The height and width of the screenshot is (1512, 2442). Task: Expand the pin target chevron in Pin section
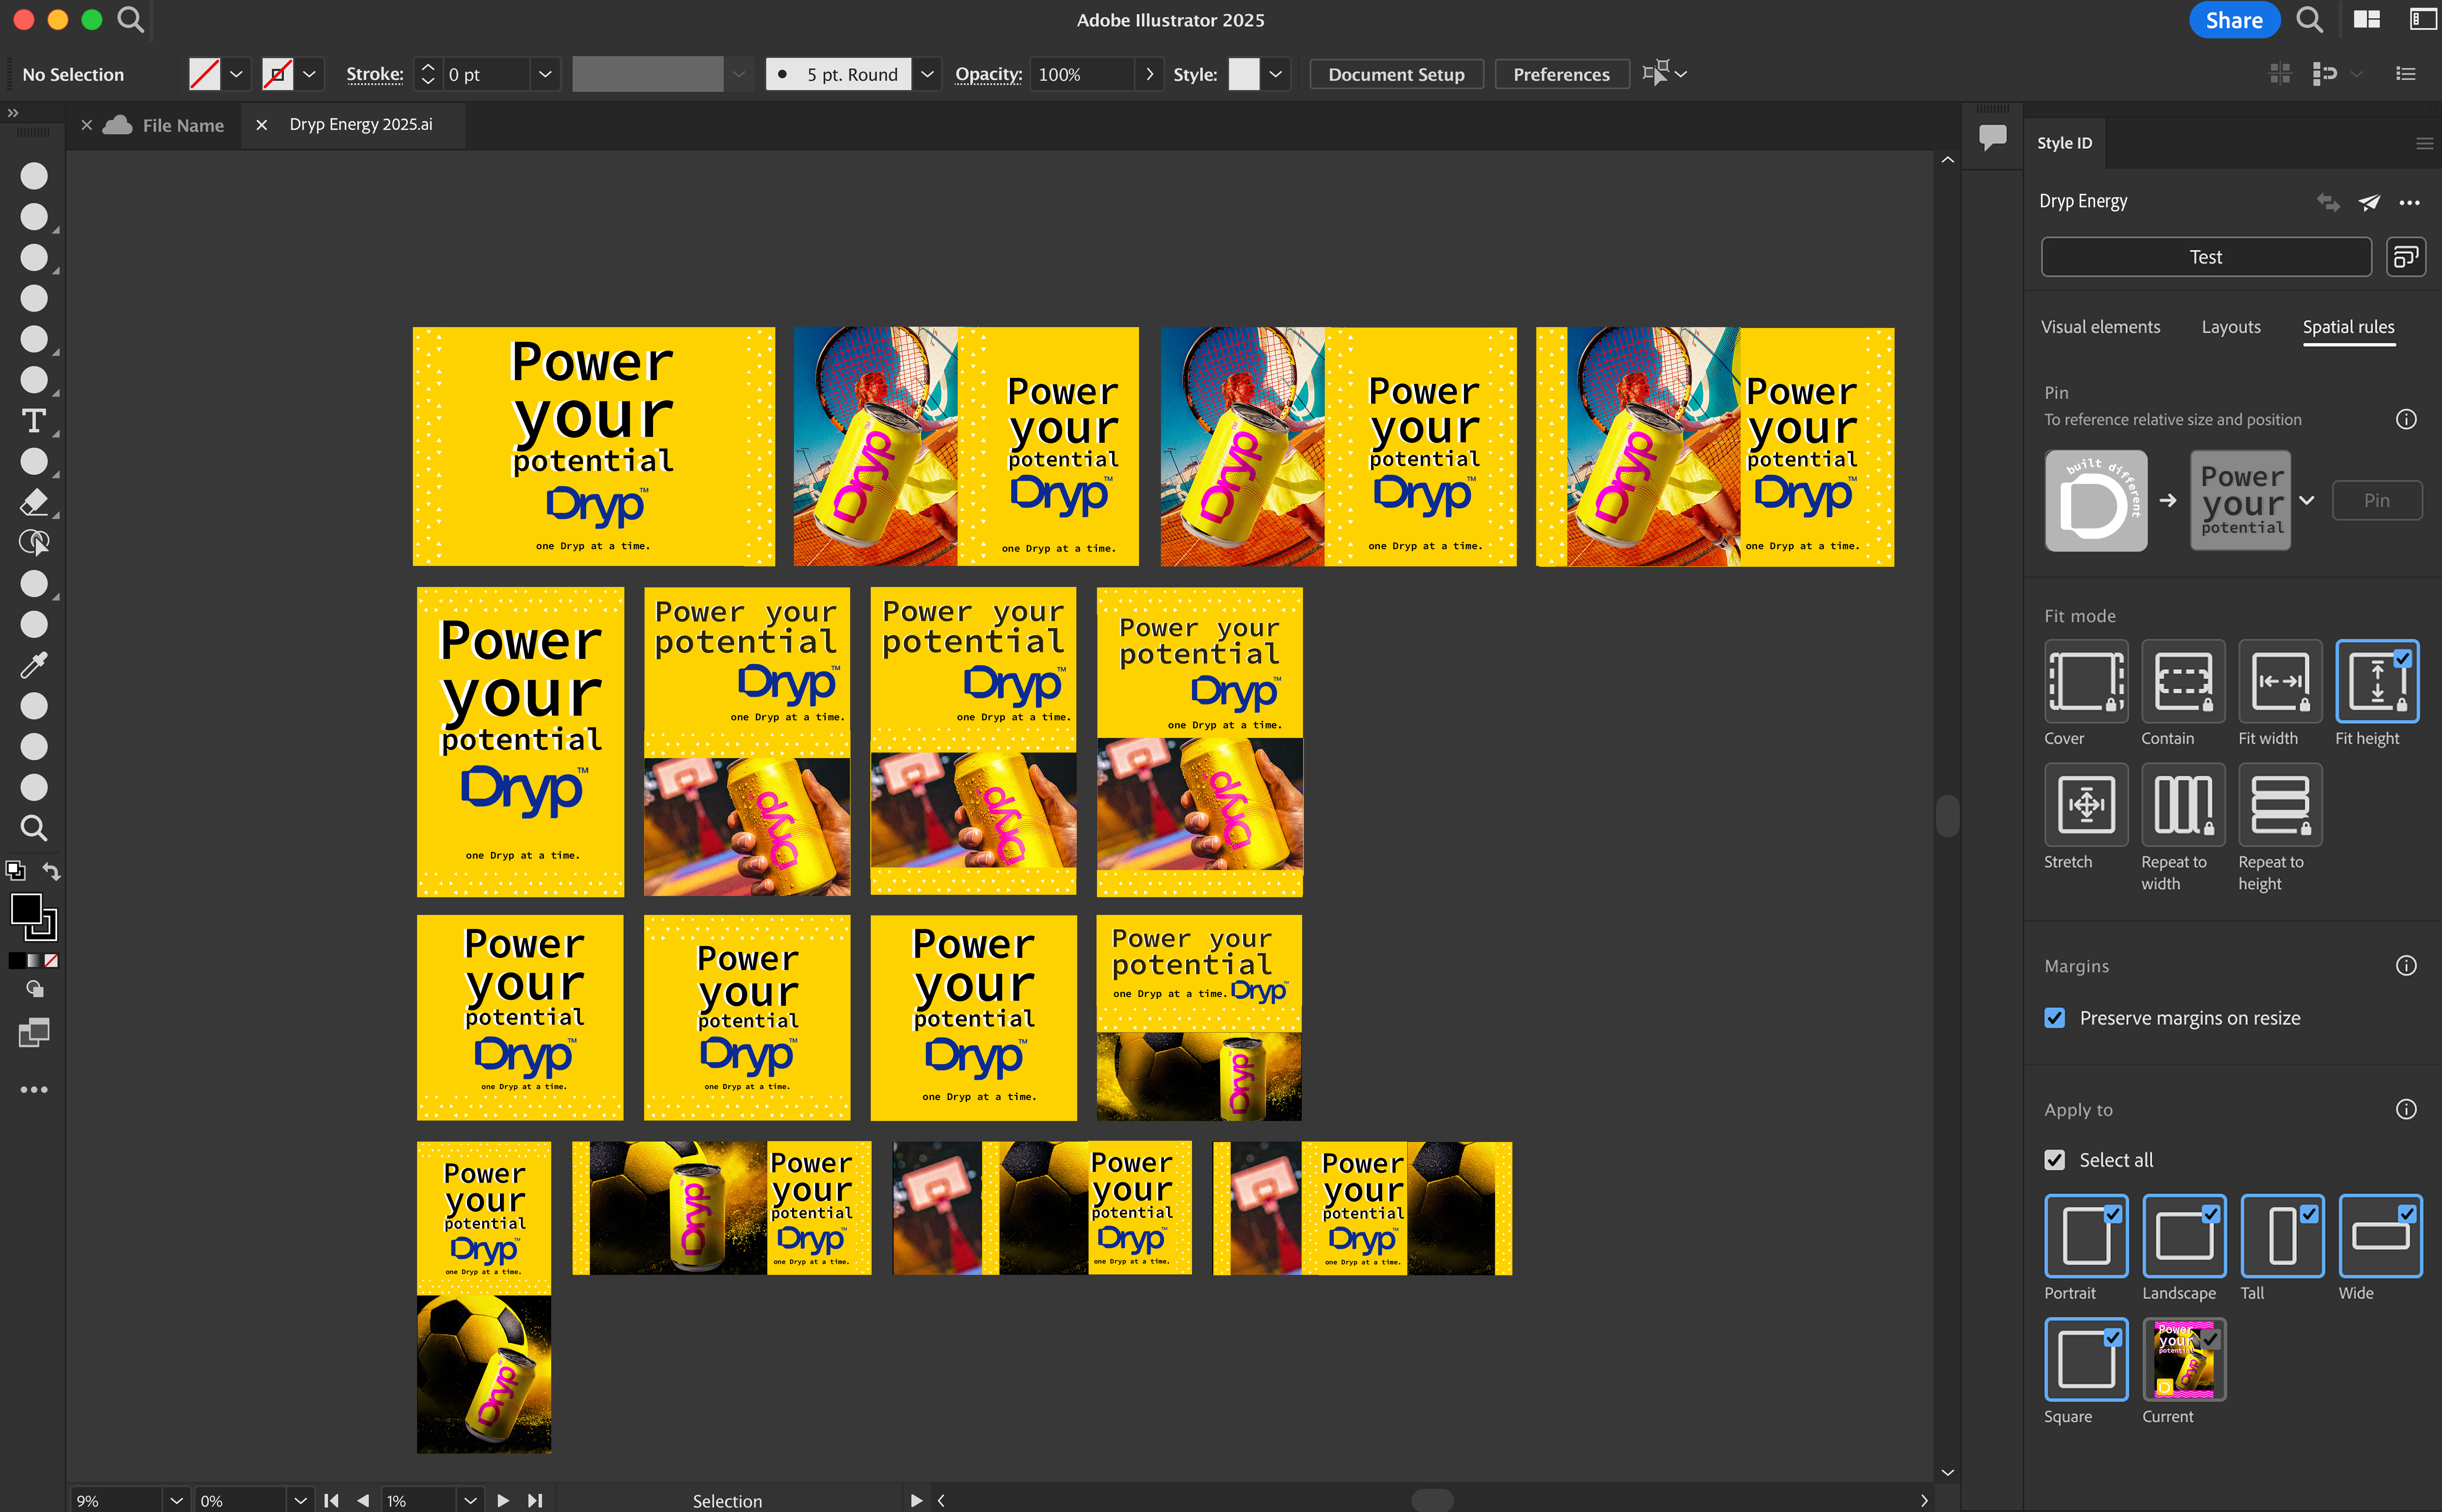click(2308, 500)
